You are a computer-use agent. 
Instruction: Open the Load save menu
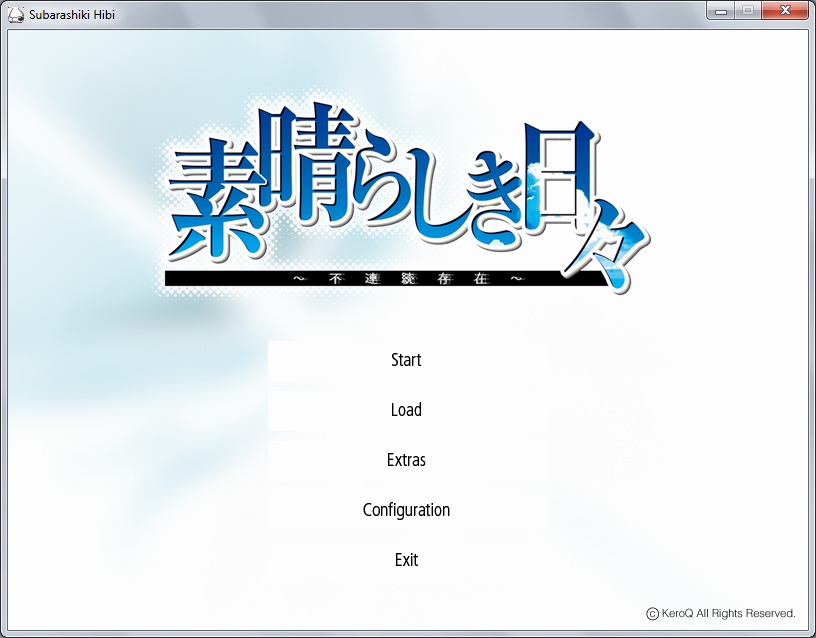pyautogui.click(x=406, y=410)
